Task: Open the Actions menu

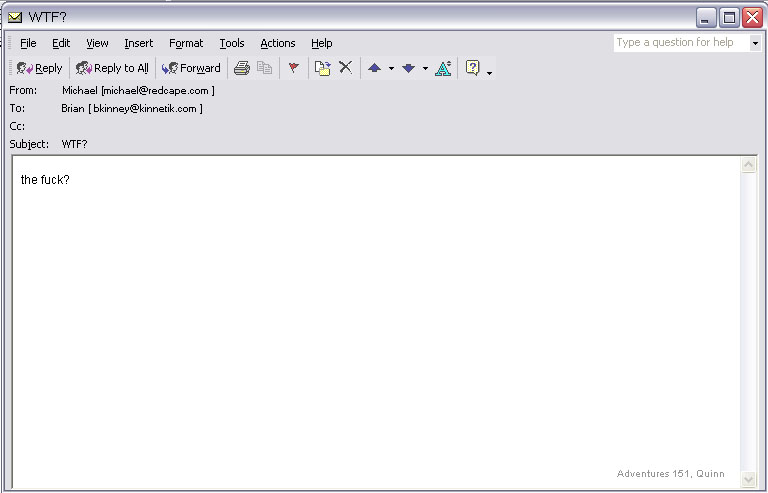Action: pyautogui.click(x=278, y=43)
